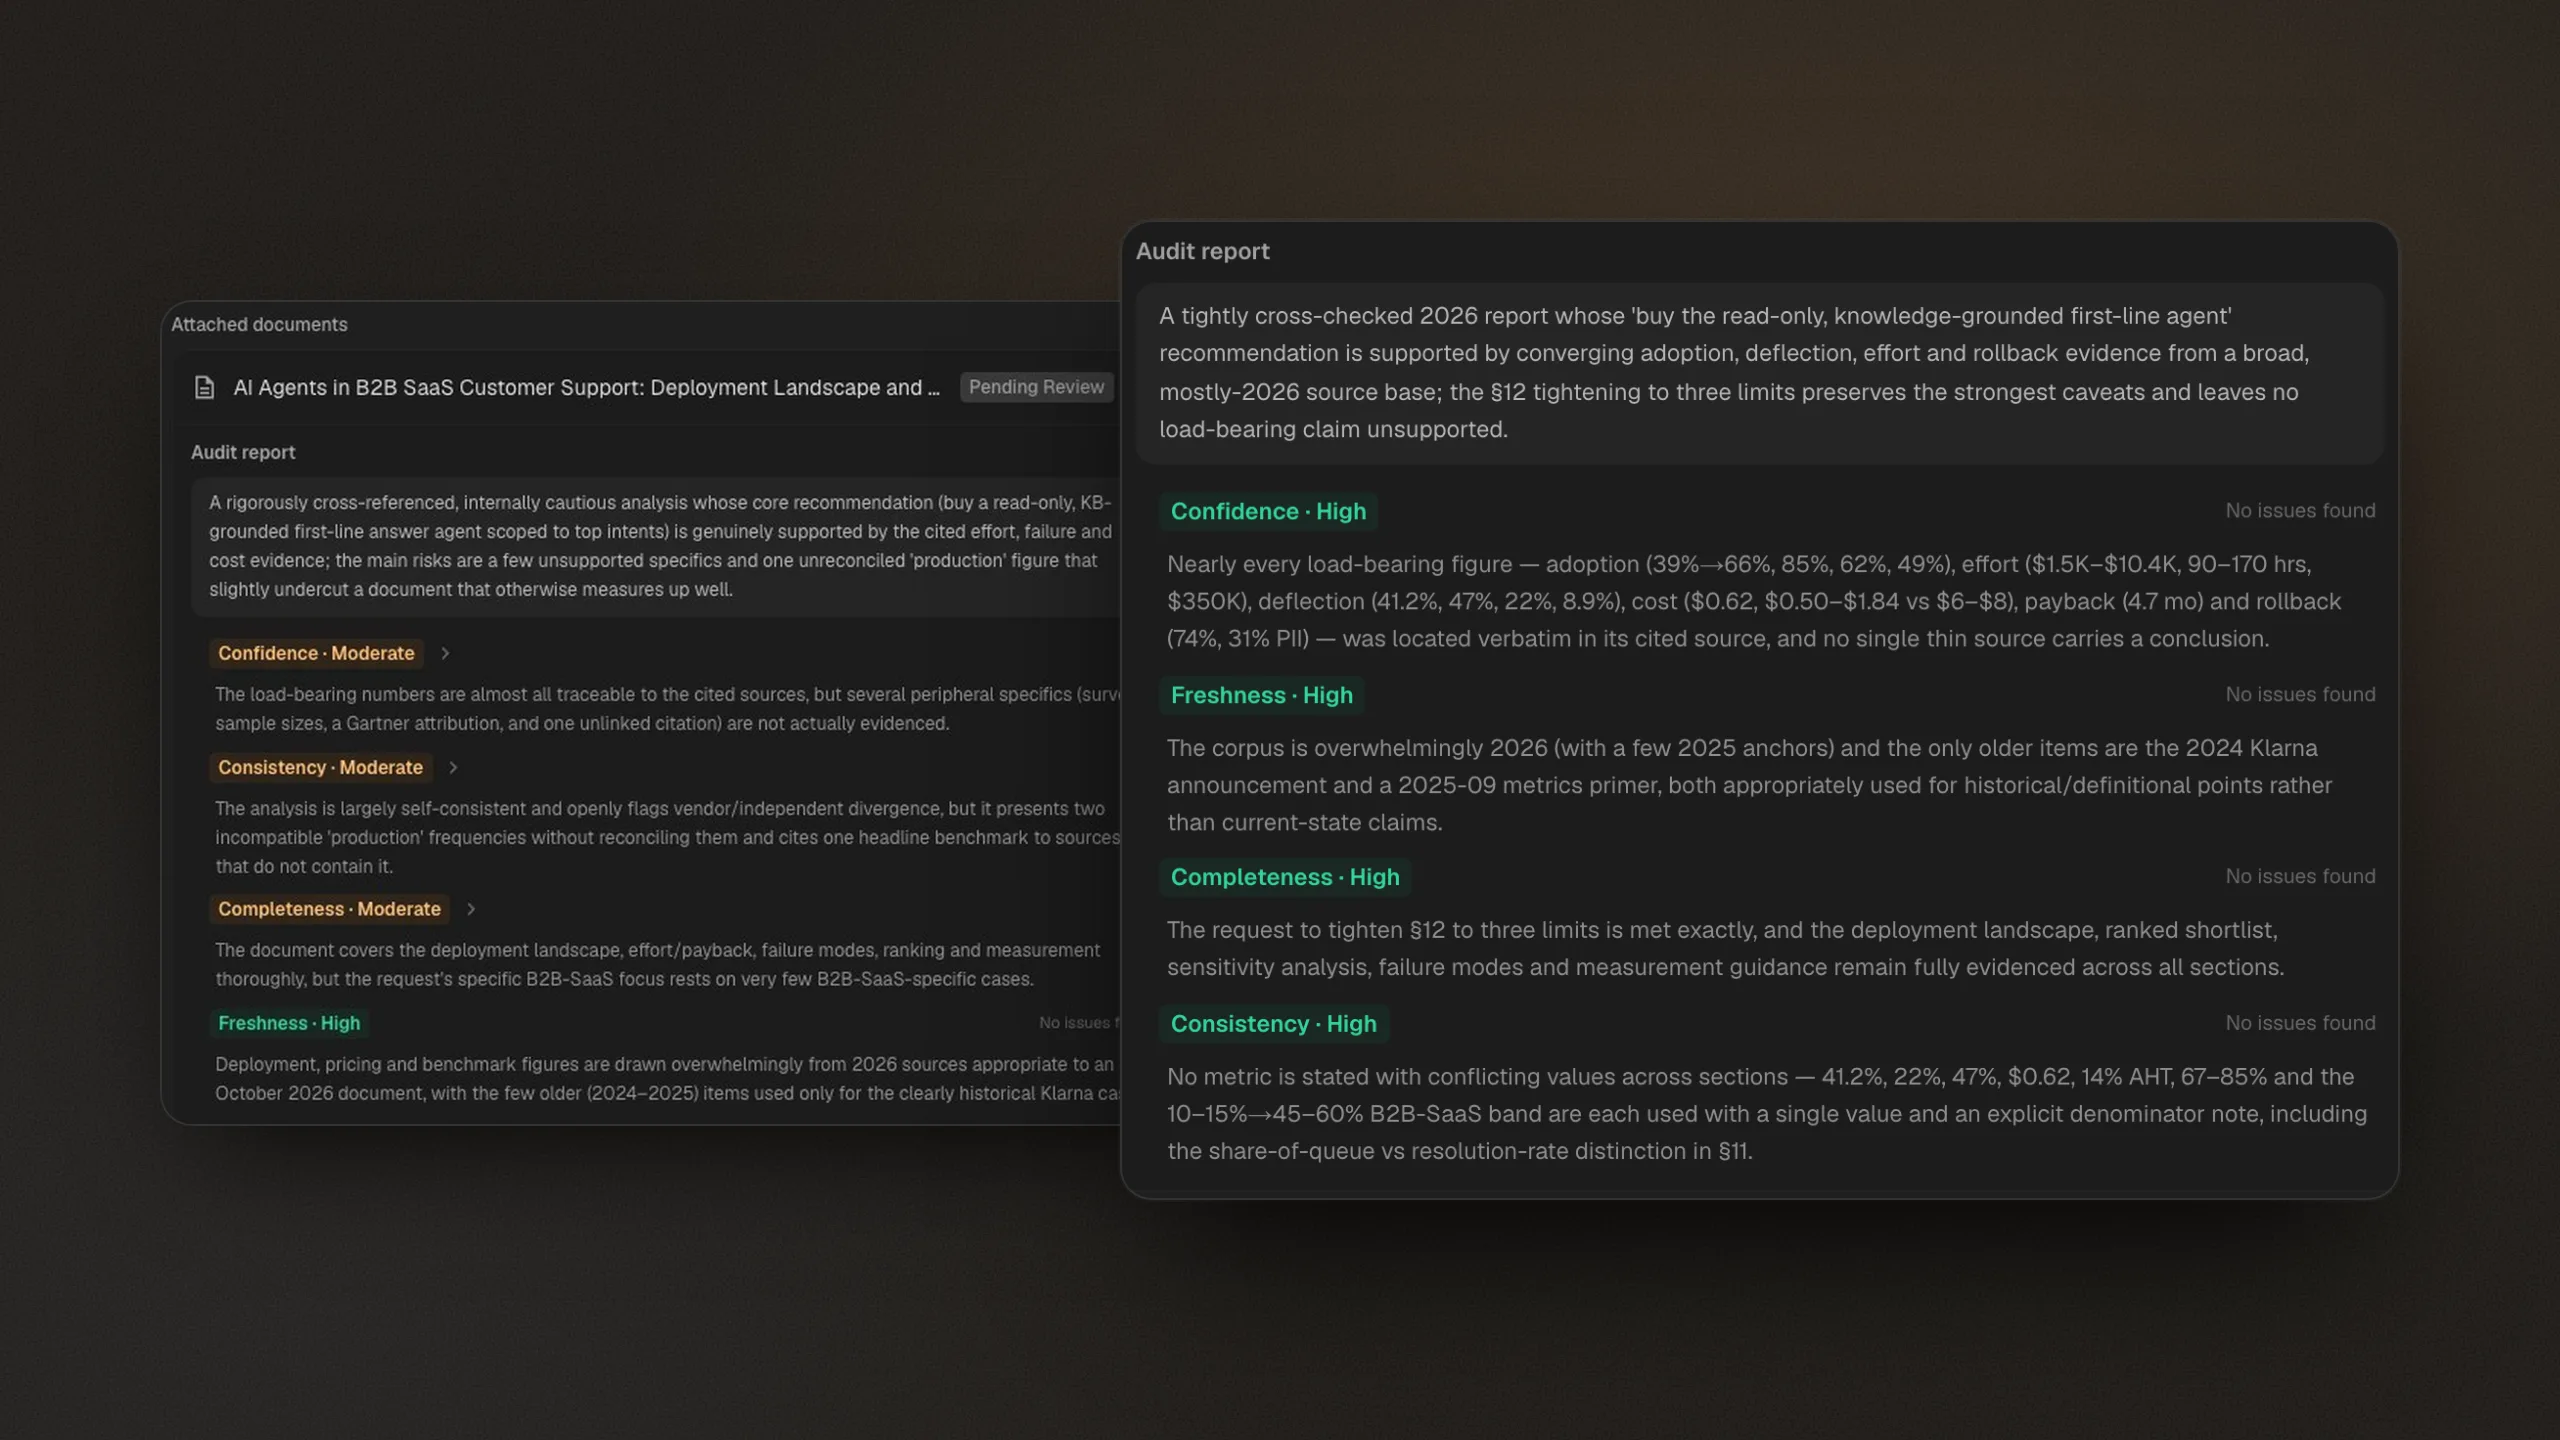Click the Pending Review status badge

[x=1036, y=387]
